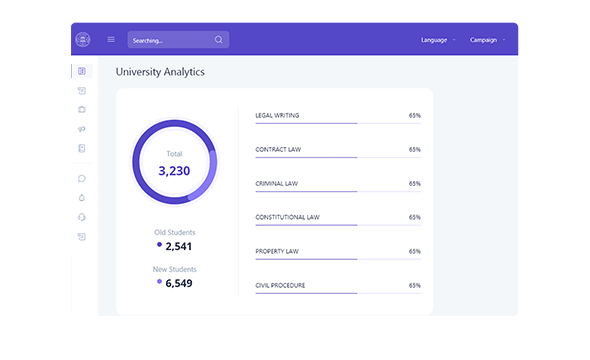Click the 65% value for Legal Writing
590x360 pixels.
pos(415,115)
